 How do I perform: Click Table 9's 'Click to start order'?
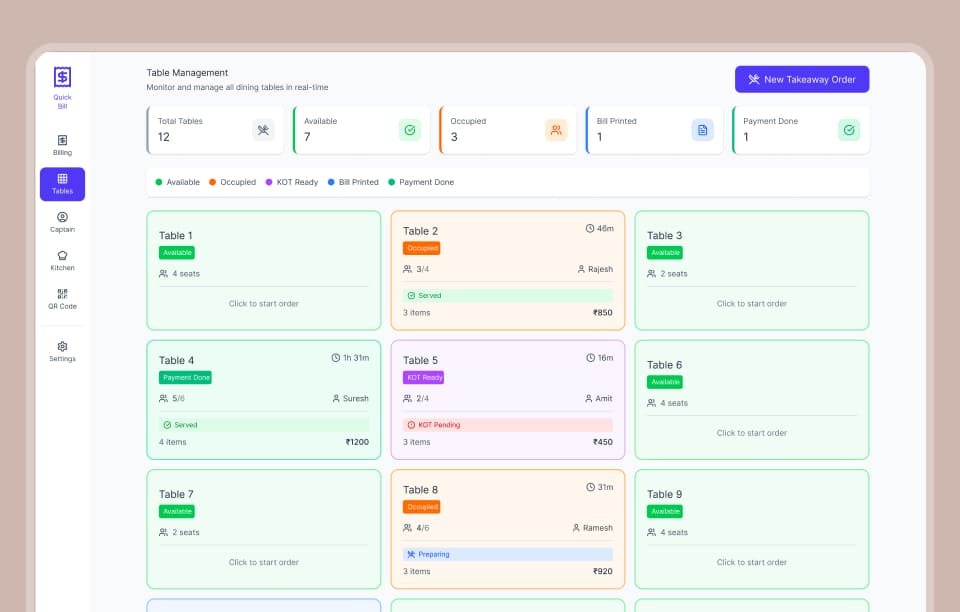751,562
